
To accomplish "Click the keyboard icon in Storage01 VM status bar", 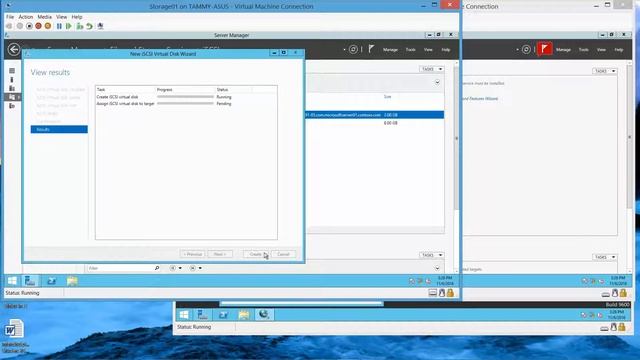I will pos(433,293).
